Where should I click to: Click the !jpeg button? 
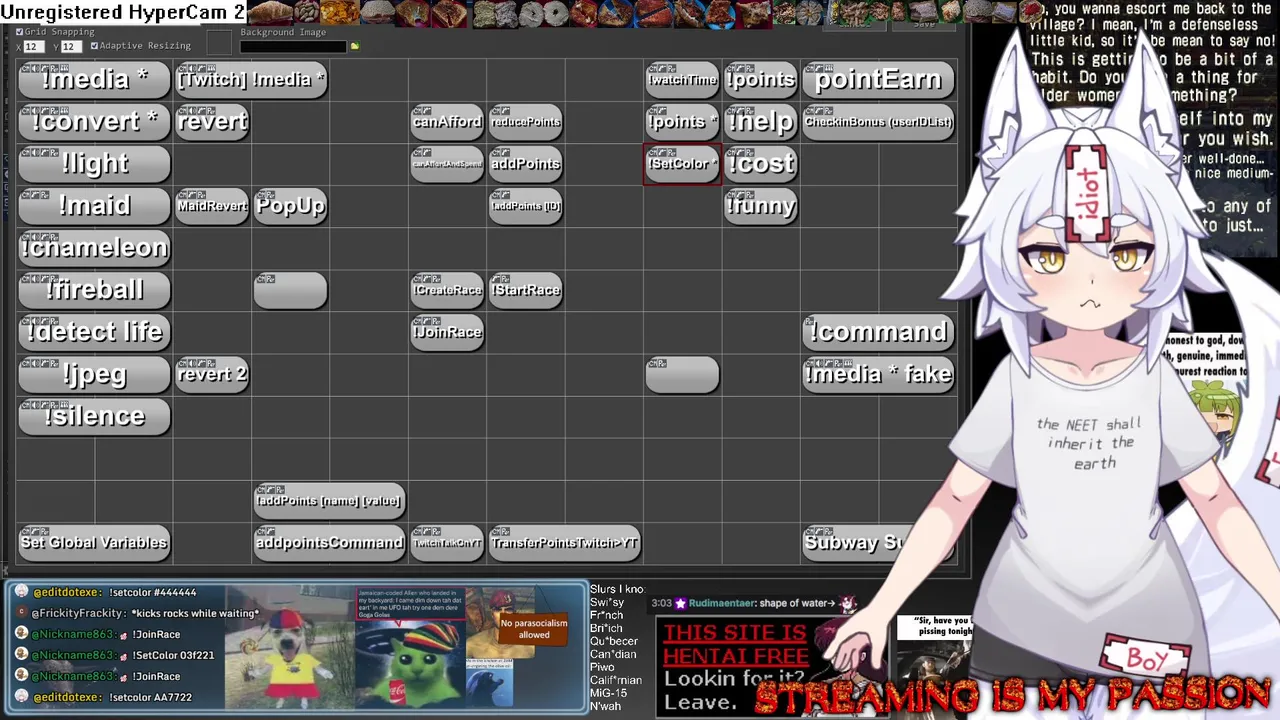point(95,374)
